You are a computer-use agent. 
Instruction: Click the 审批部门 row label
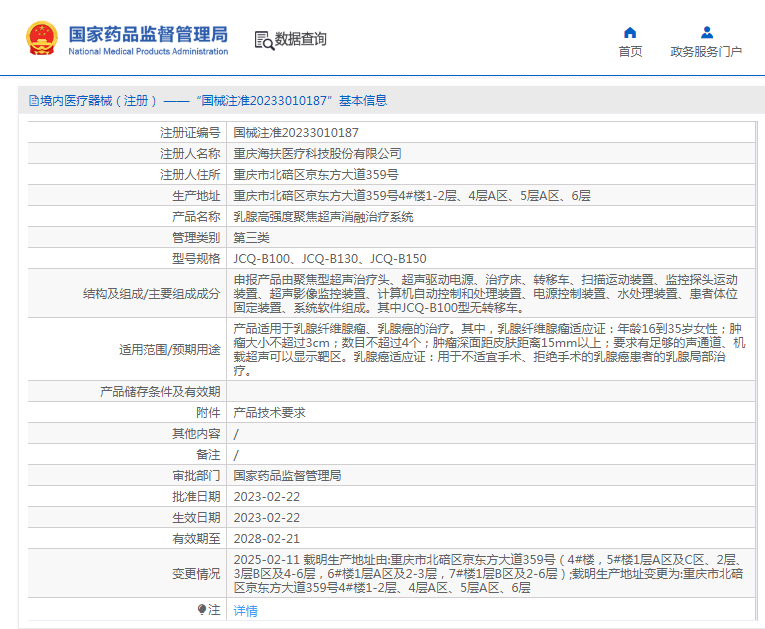point(196,476)
